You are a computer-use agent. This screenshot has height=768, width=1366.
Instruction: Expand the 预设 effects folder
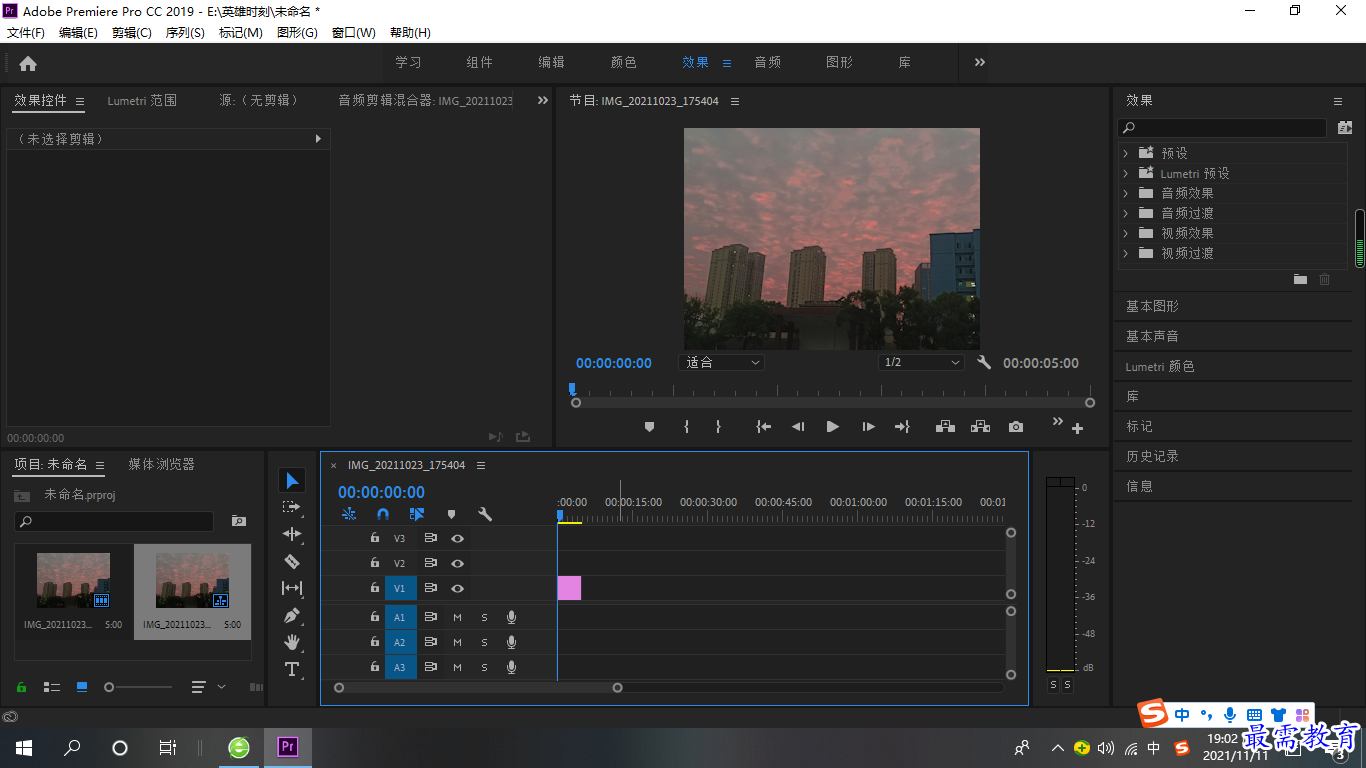click(x=1125, y=153)
